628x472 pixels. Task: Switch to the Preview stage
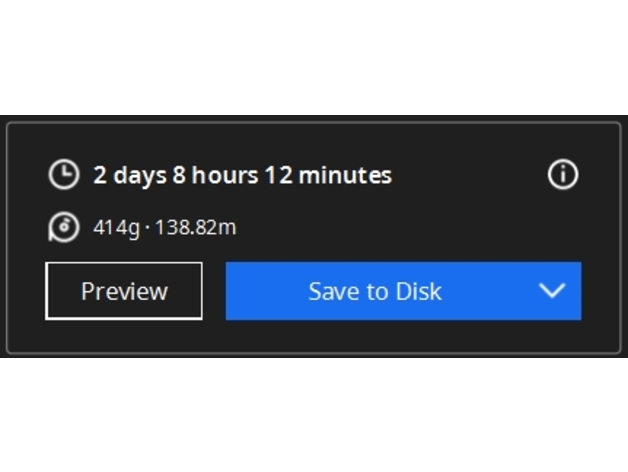(124, 291)
